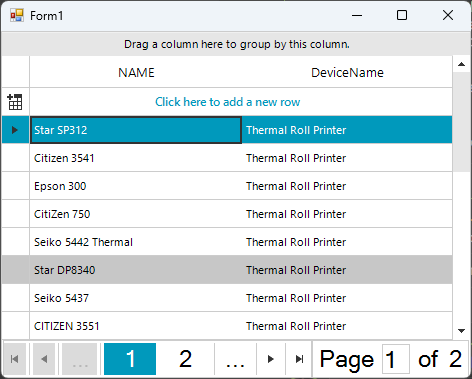Jump to last page with pager icon
This screenshot has height=379, width=472.
coord(299,359)
